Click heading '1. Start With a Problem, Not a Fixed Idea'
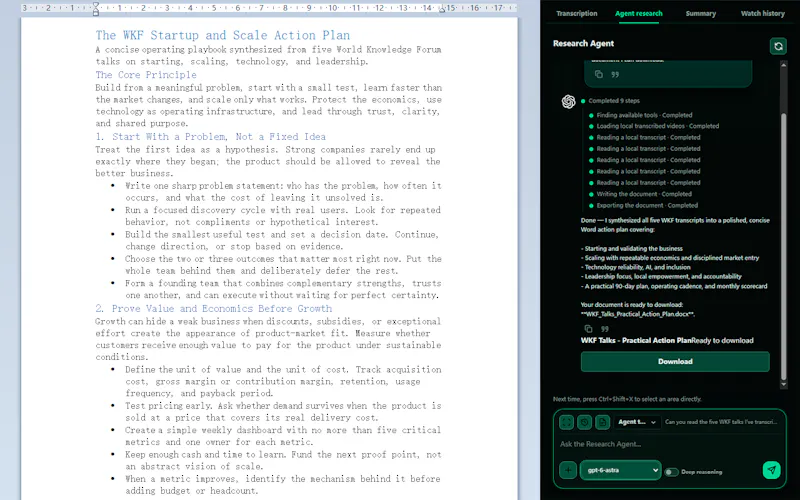 tap(210, 137)
